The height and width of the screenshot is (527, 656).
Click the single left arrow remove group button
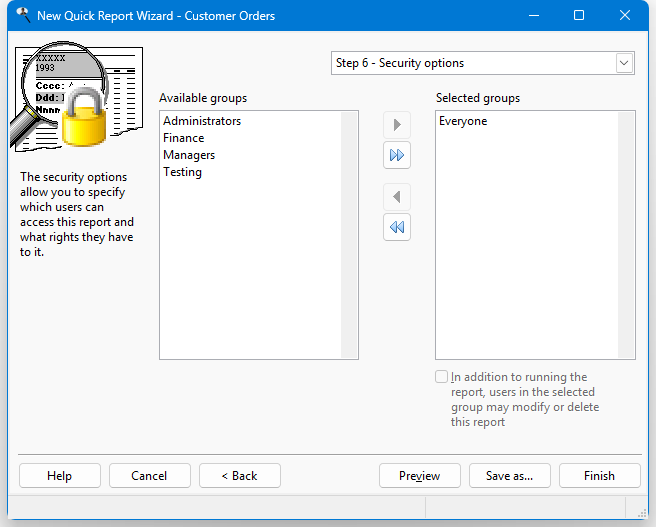(397, 197)
